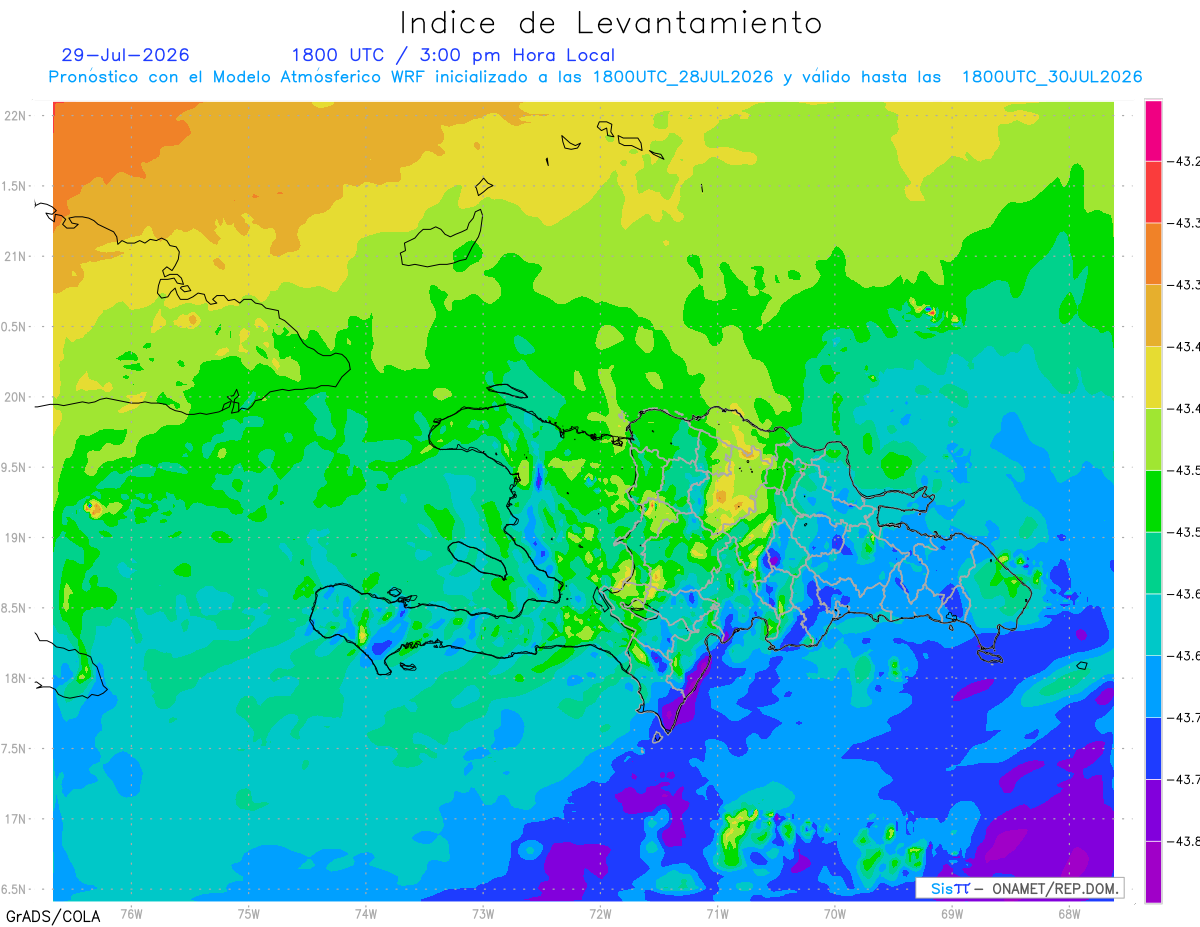Select the "29-Jul-2026" date label
Image resolution: width=1200 pixels, height=927 pixels.
click(125, 55)
